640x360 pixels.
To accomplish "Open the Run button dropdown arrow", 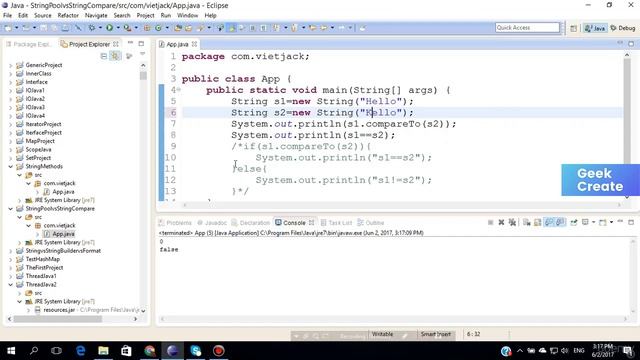I will pos(118,28).
